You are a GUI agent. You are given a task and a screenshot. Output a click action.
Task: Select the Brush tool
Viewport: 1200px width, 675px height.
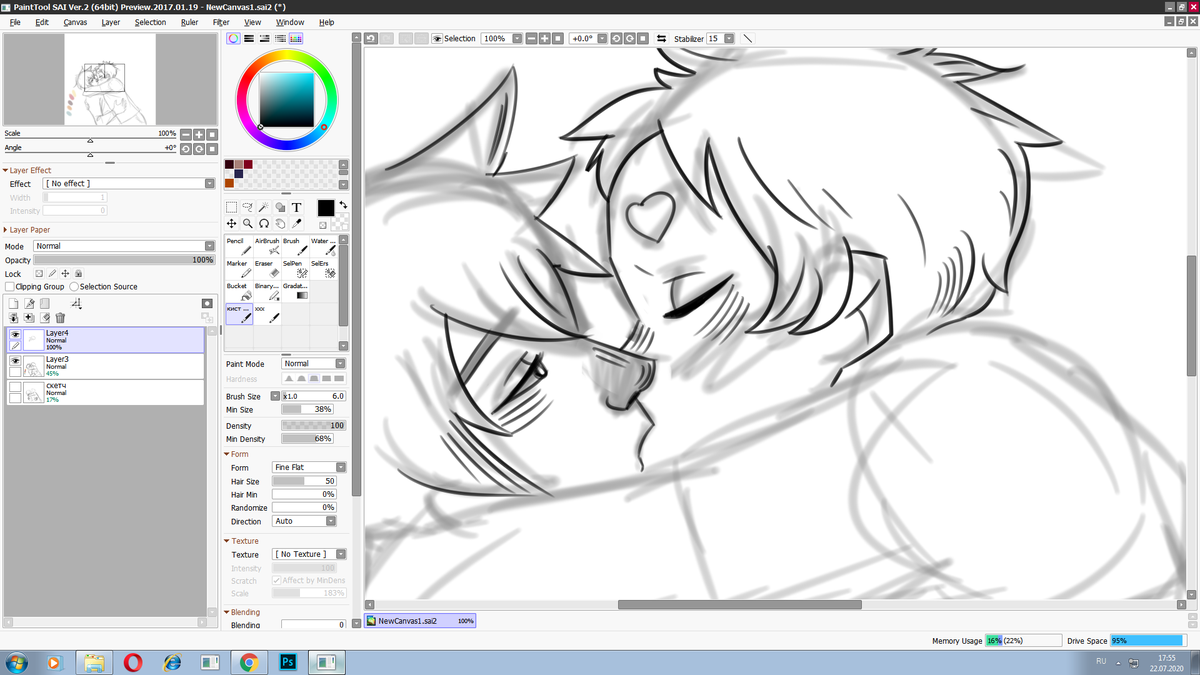pos(294,246)
